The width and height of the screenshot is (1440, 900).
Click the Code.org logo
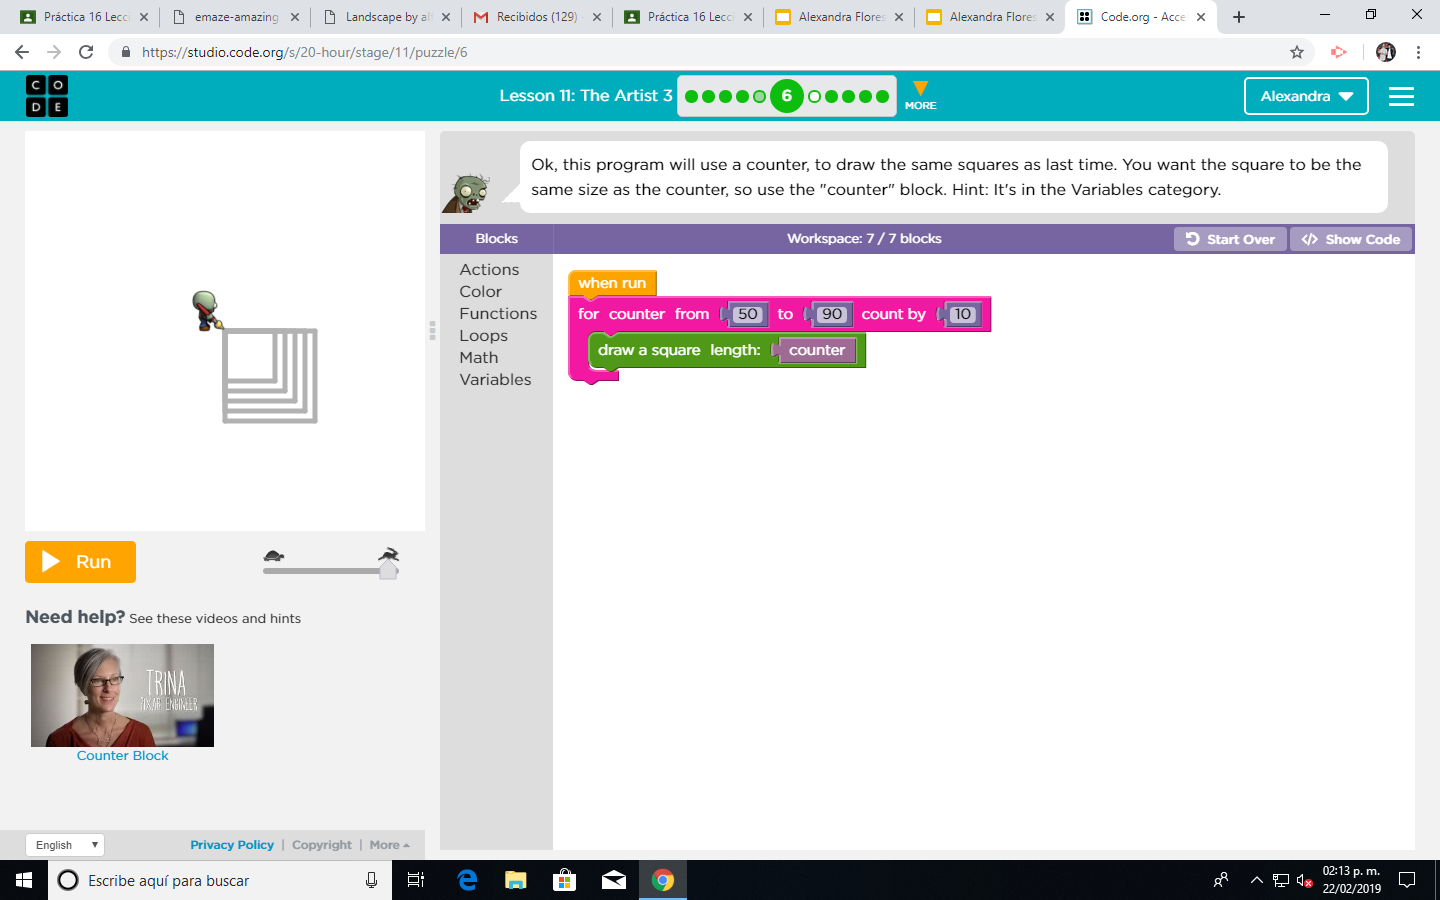(47, 96)
